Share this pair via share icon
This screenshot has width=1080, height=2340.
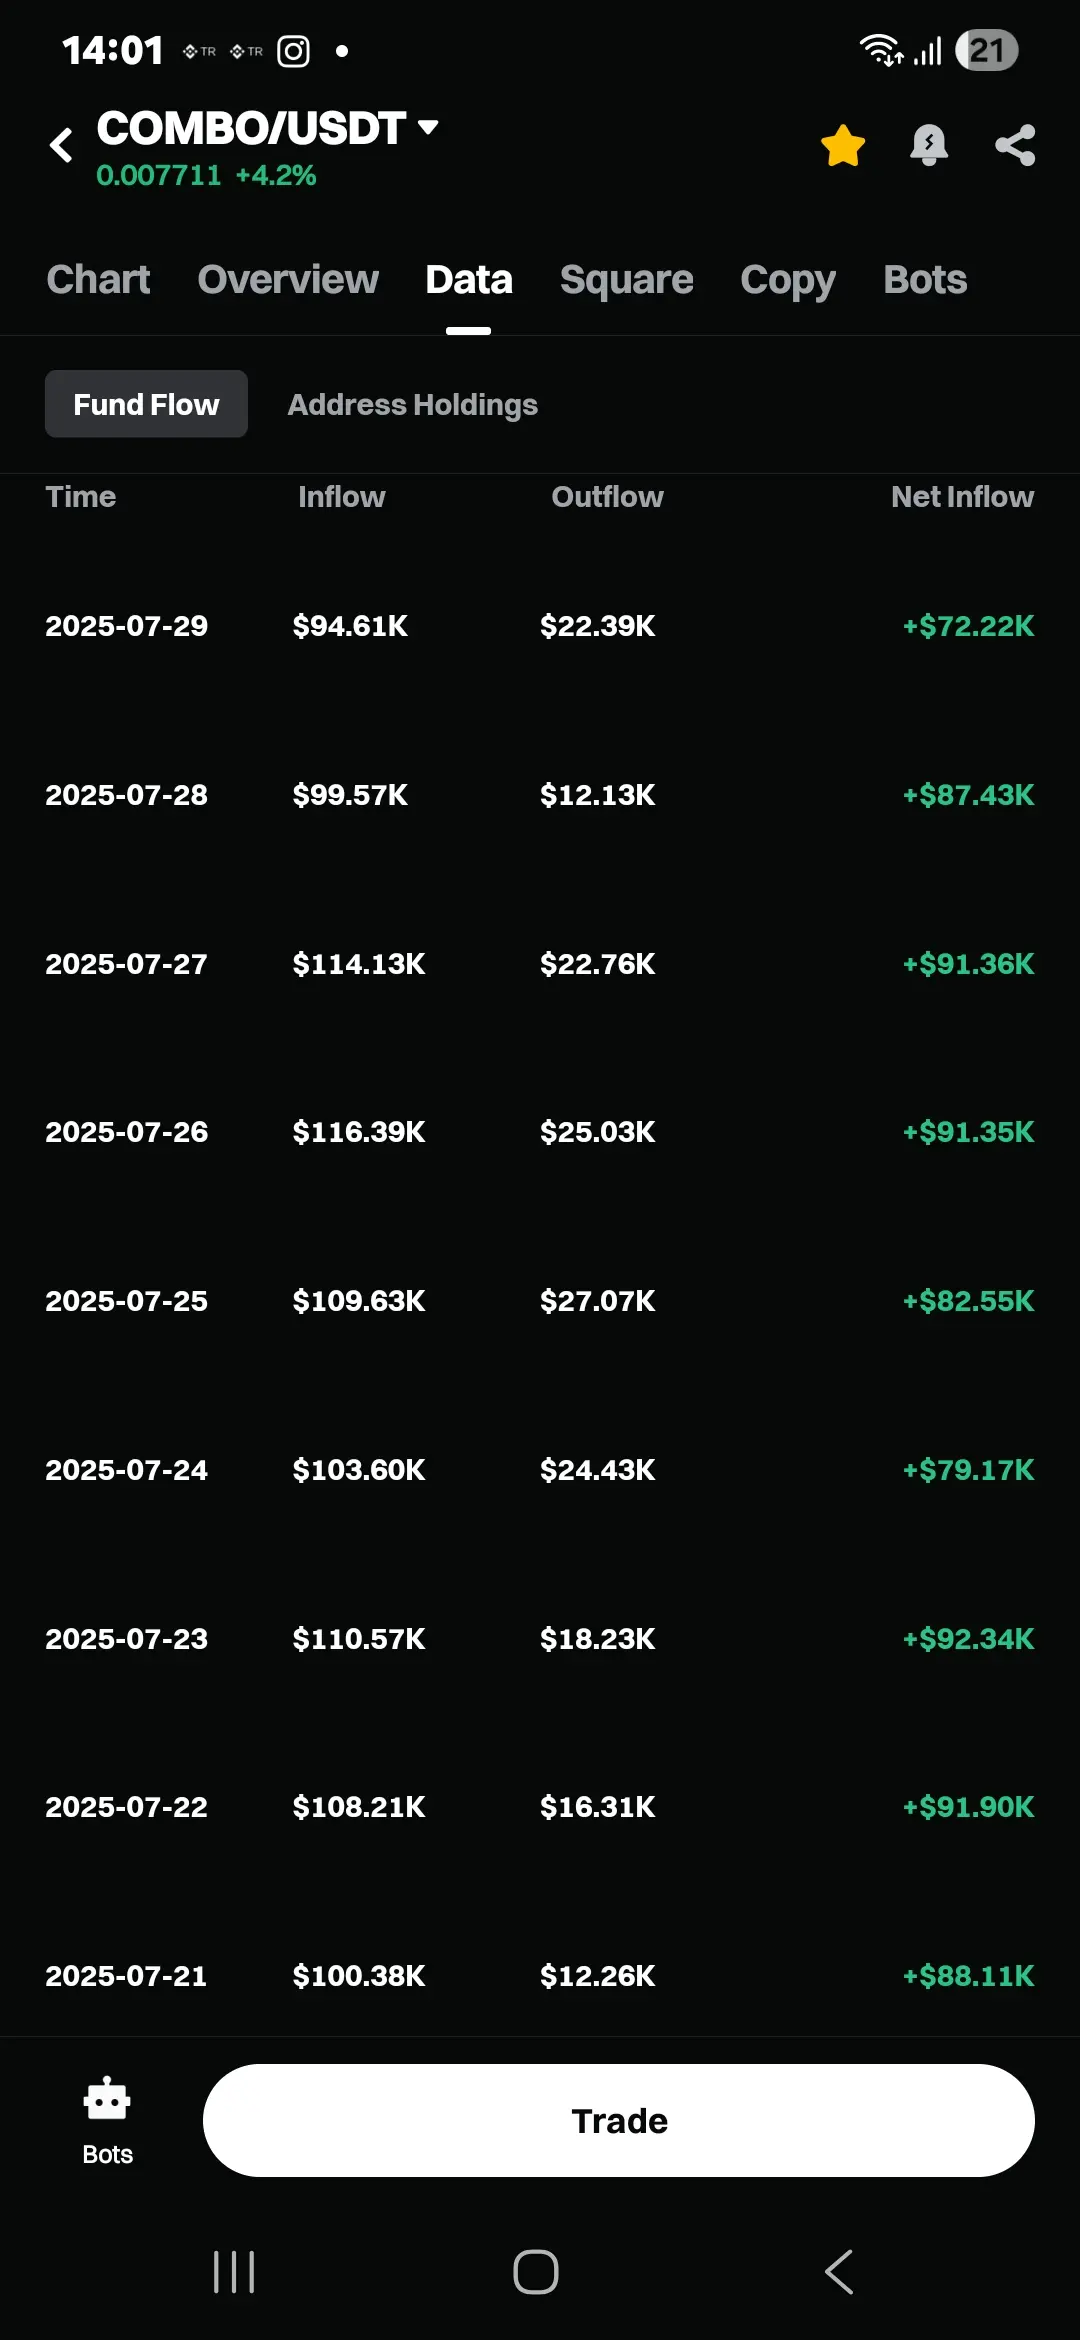coord(1015,145)
